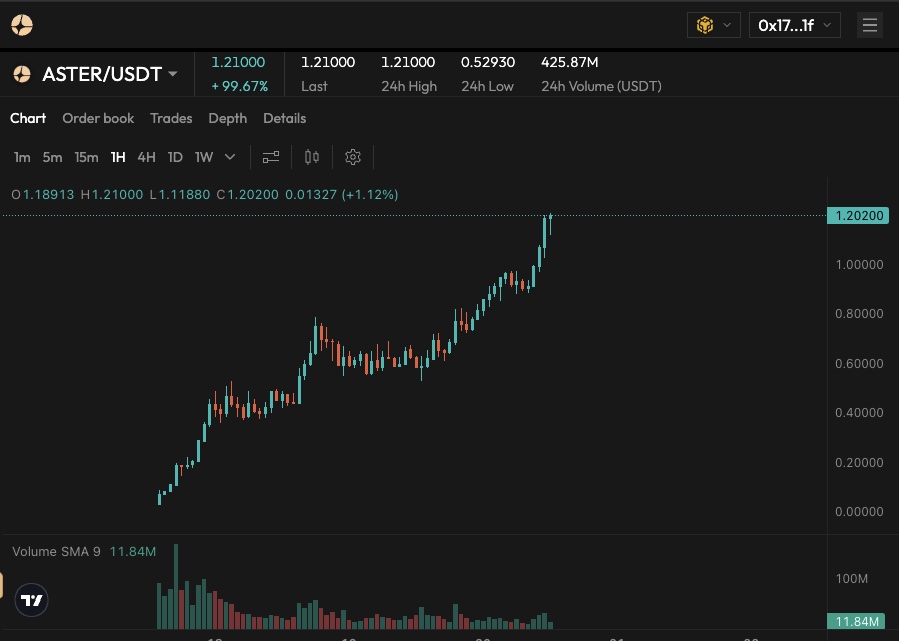Open the Trades tab
899x641 pixels.
pyautogui.click(x=171, y=118)
